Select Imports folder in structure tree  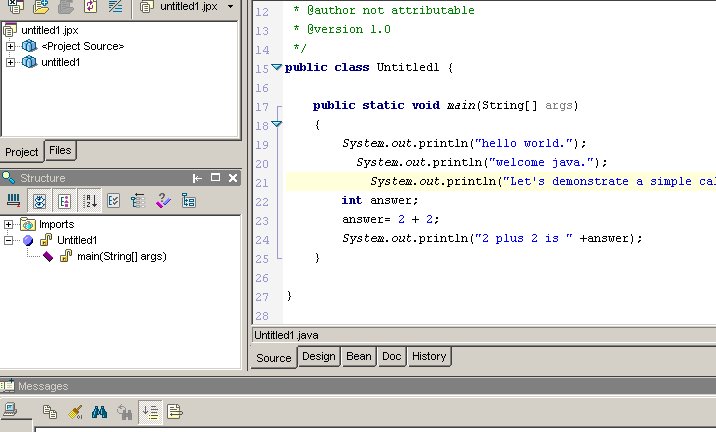[x=56, y=224]
